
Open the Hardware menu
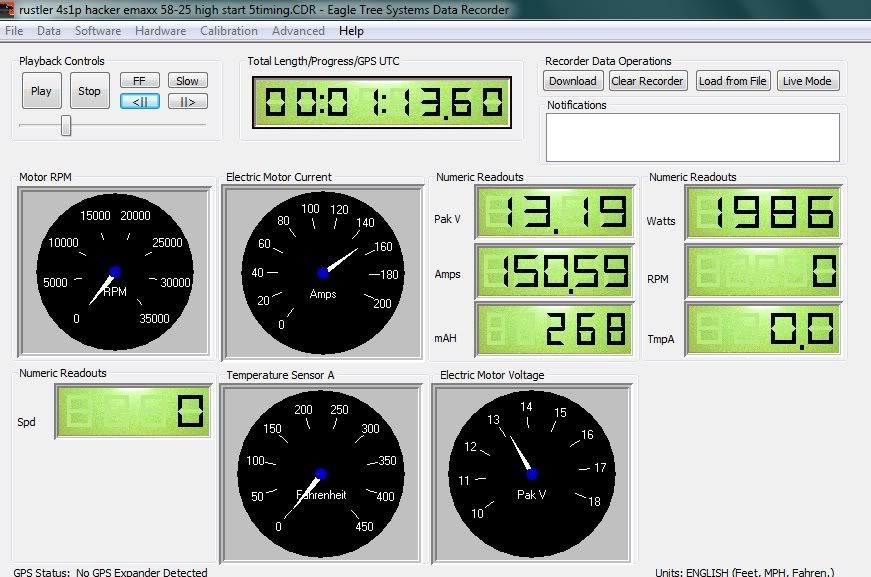point(160,31)
